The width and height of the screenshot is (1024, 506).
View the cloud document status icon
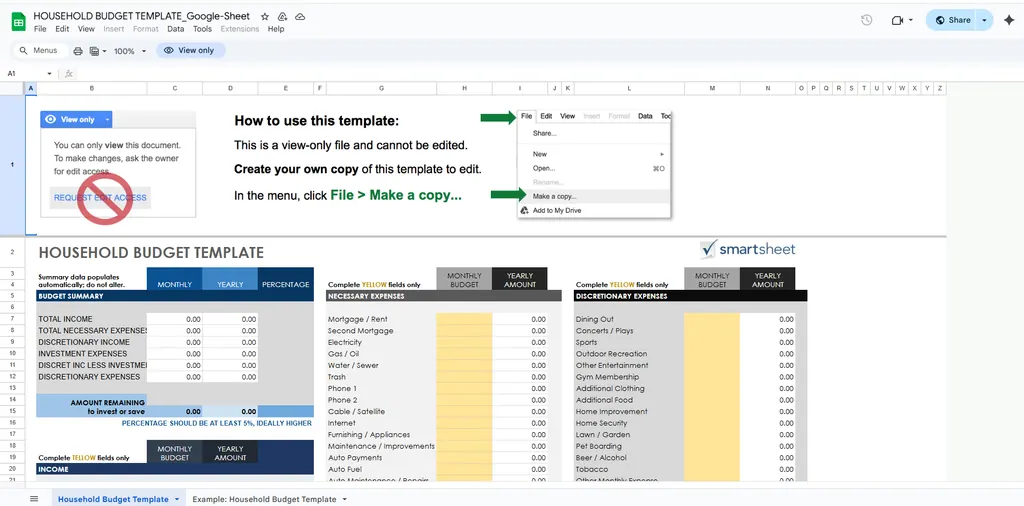click(x=300, y=17)
